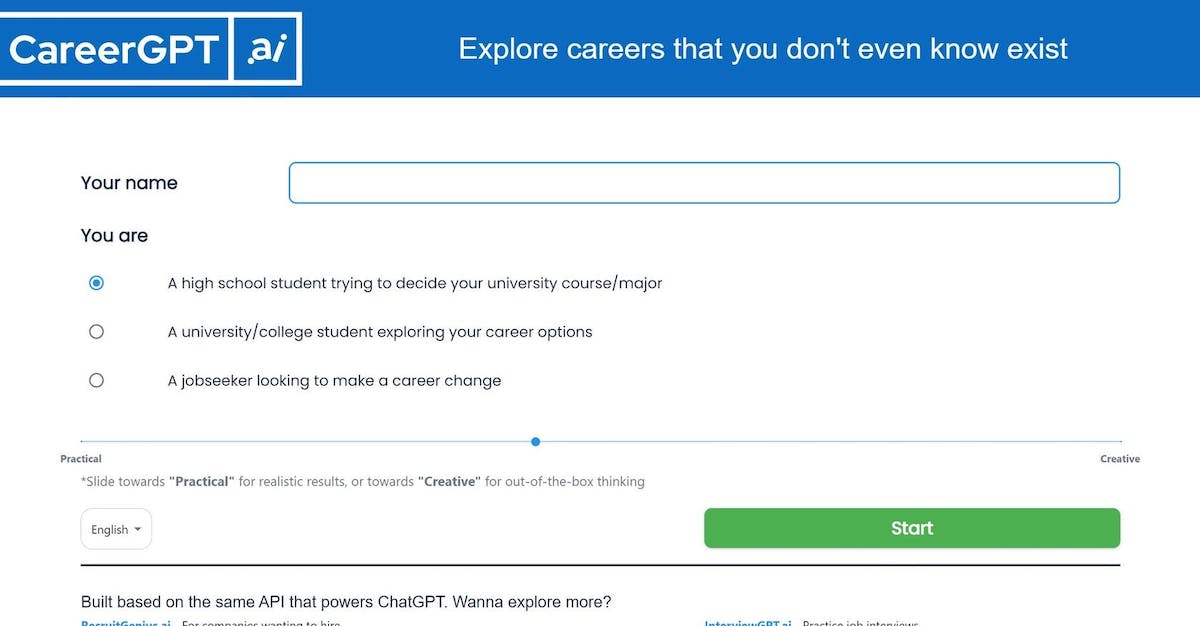
Task: Open the InterviewGPT.ai link
Action: [748, 622]
